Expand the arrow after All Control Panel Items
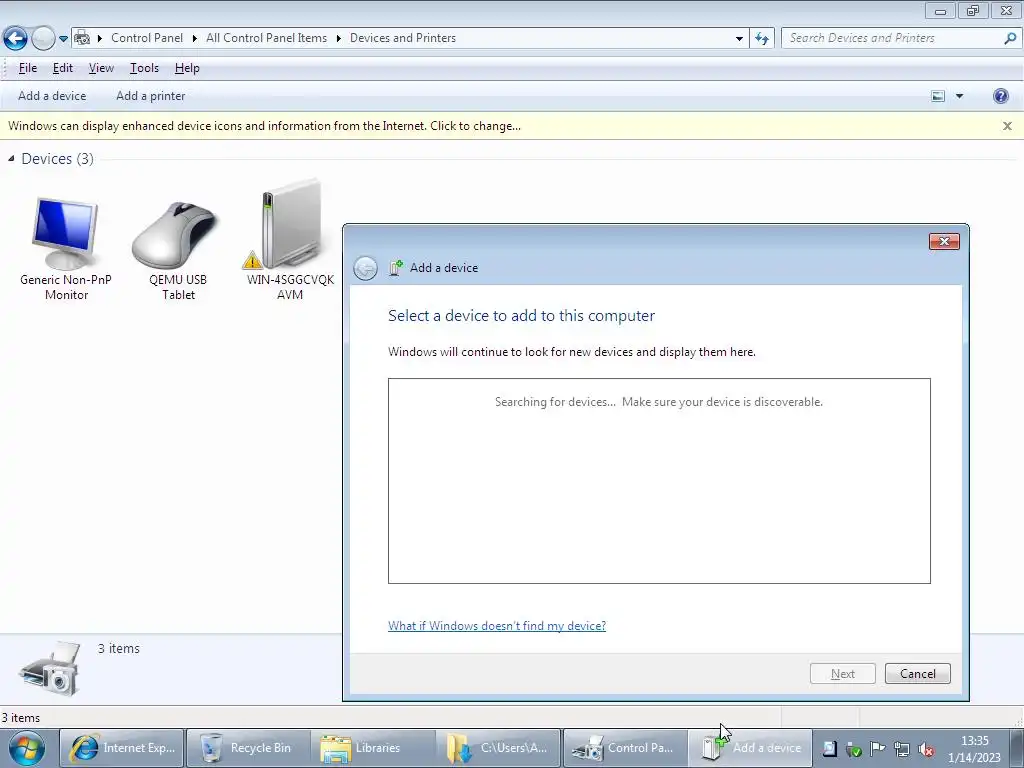 pos(338,39)
